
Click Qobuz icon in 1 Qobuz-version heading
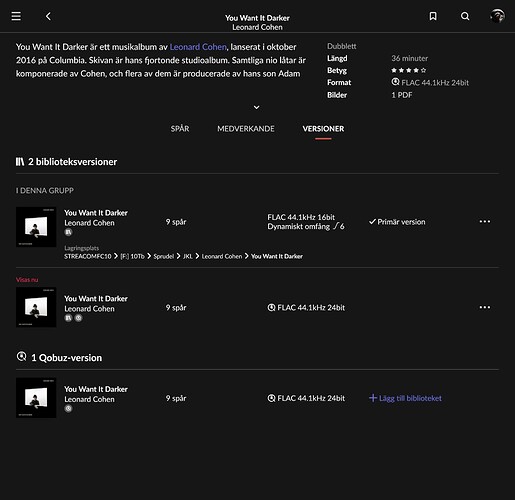click(x=21, y=357)
